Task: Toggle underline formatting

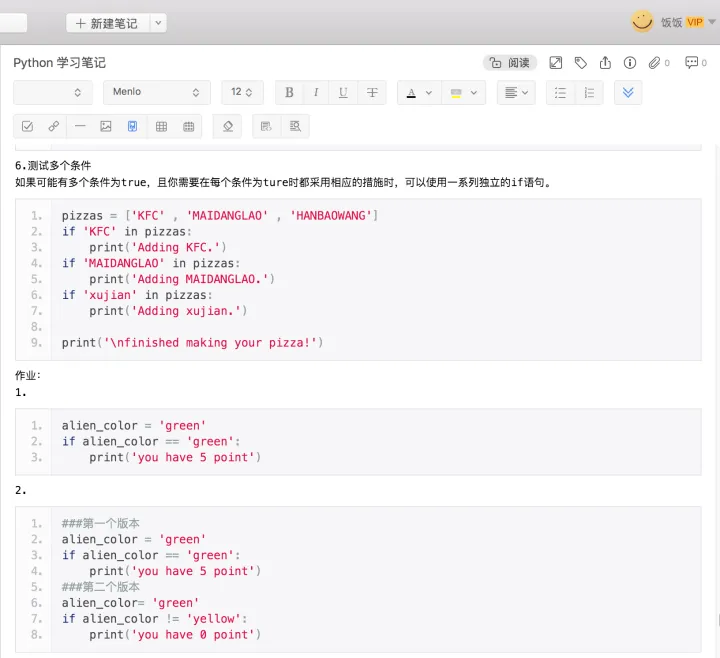Action: click(x=343, y=92)
